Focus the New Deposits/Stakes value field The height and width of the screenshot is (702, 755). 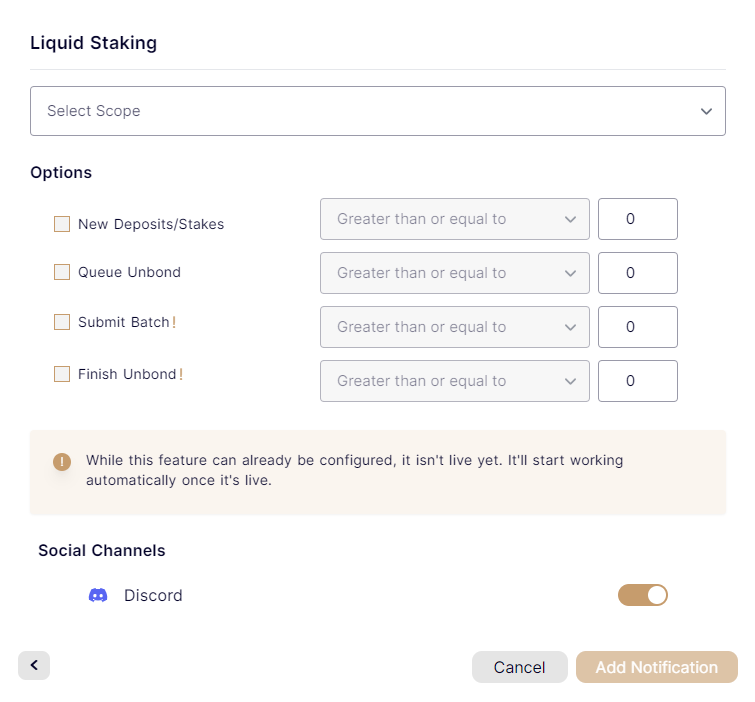[x=637, y=219]
